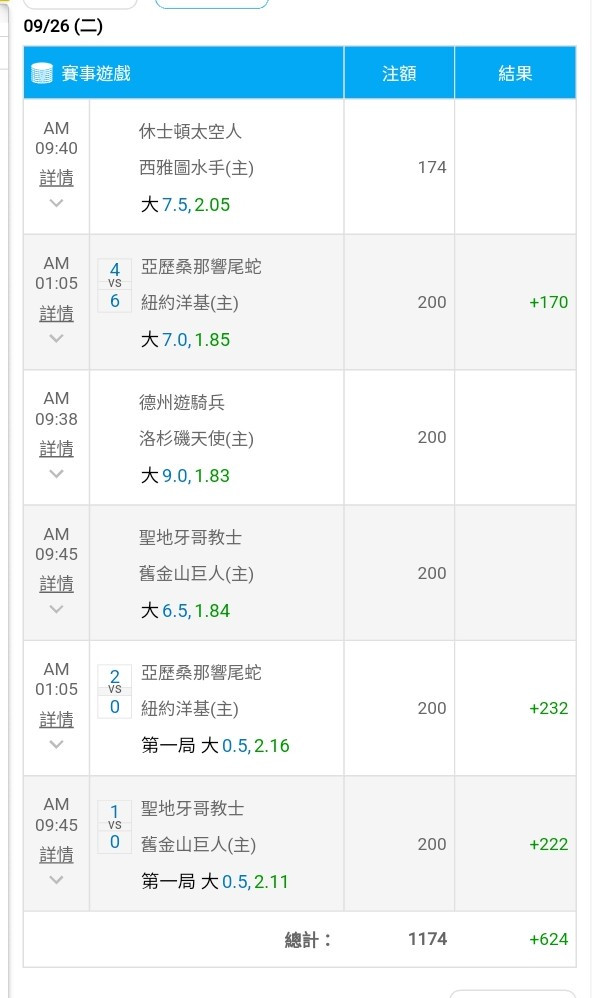This screenshot has width=609, height=998.
Task: Open 詳情 for 德州遊騎兵 09:38 game
Action: click(56, 449)
